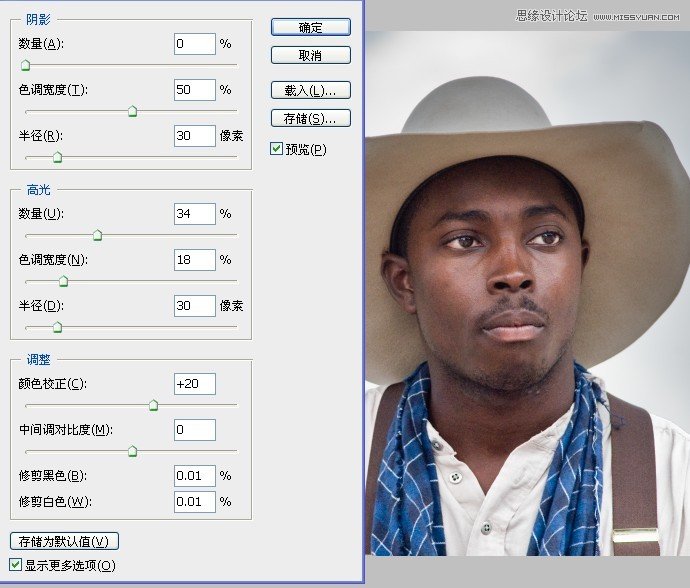Click 存储为默认值(V) button
Viewport: 690px width, 588px height.
[x=64, y=541]
